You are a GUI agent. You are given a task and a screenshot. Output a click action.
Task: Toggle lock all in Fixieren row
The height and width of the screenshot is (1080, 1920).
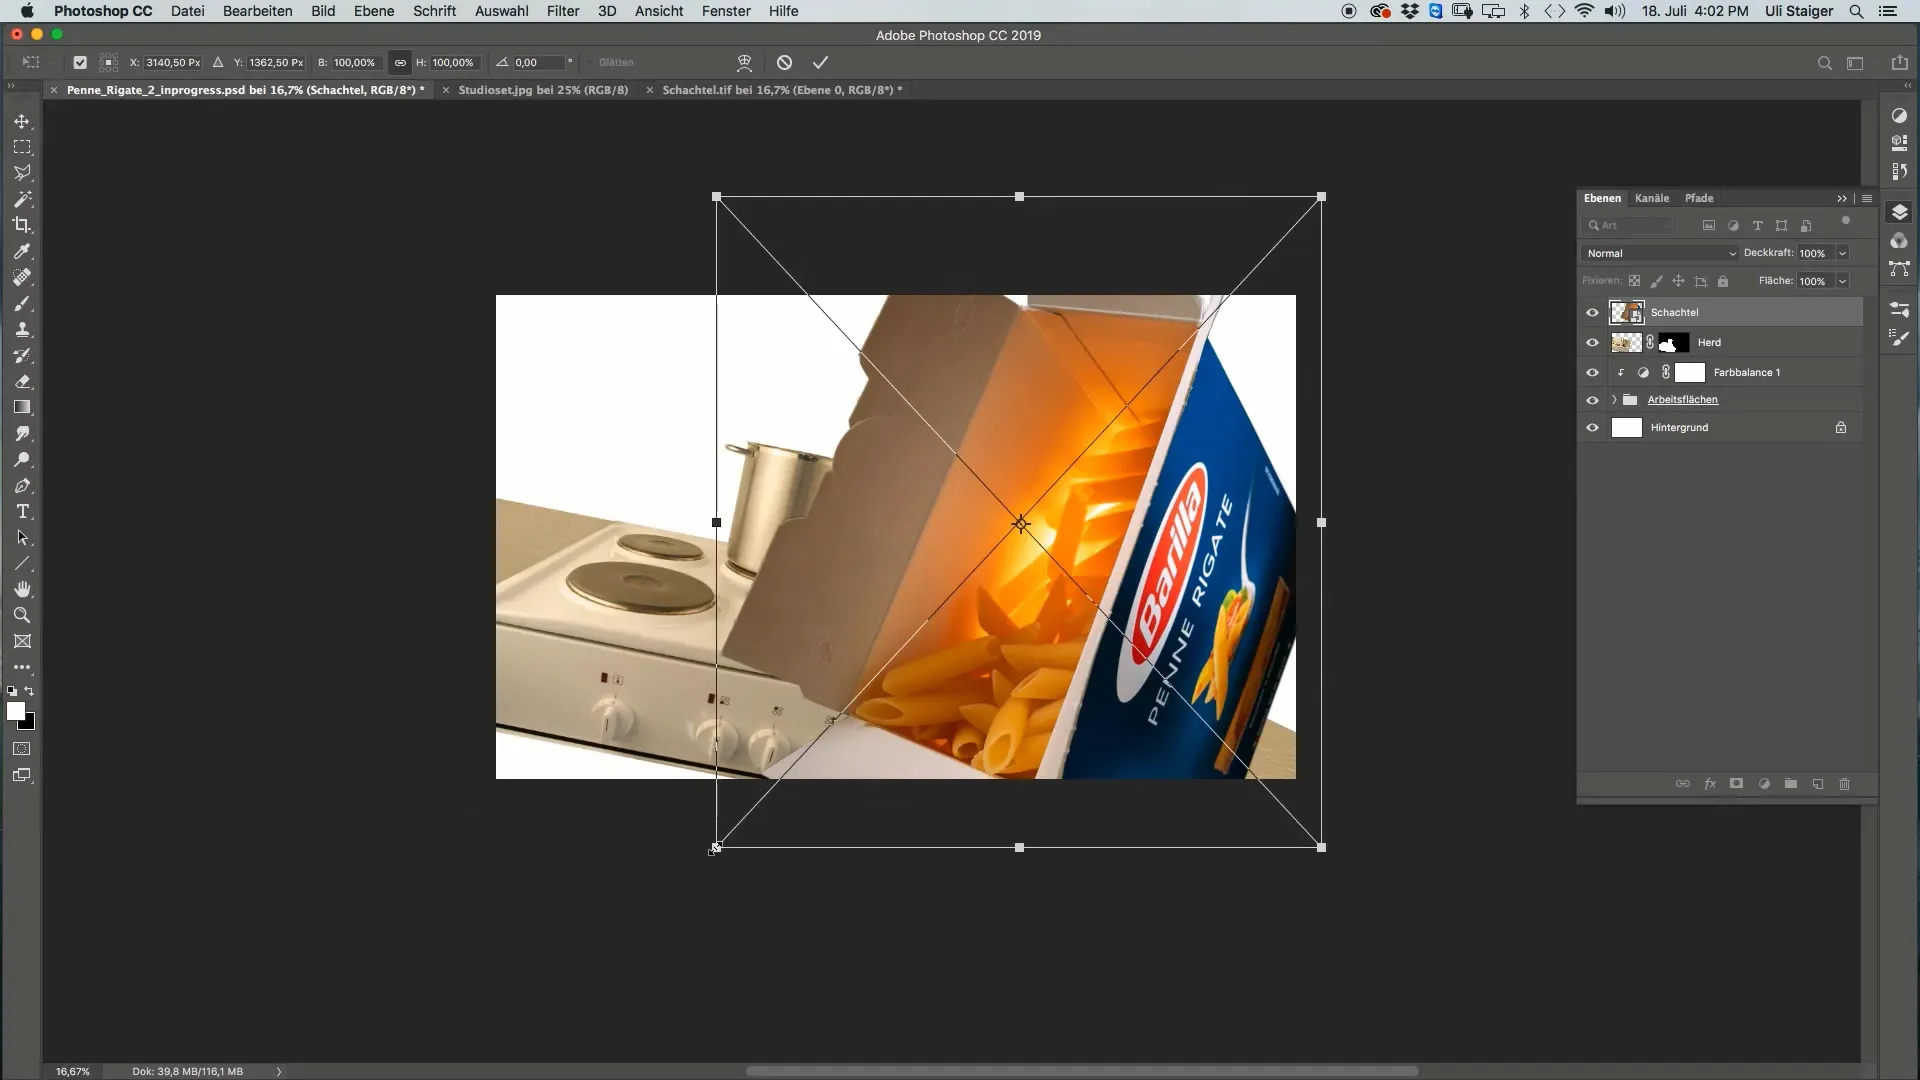[1723, 281]
